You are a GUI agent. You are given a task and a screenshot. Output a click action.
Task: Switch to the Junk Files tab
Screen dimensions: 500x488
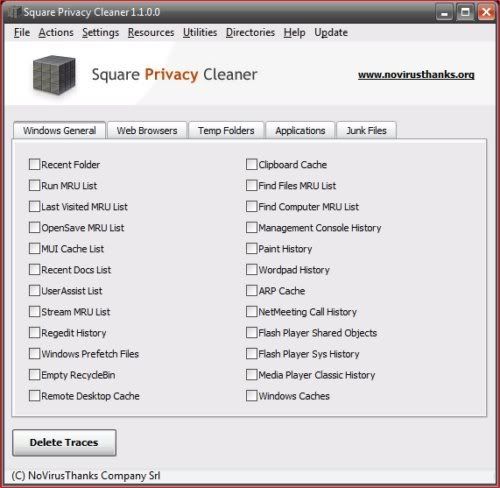[367, 130]
